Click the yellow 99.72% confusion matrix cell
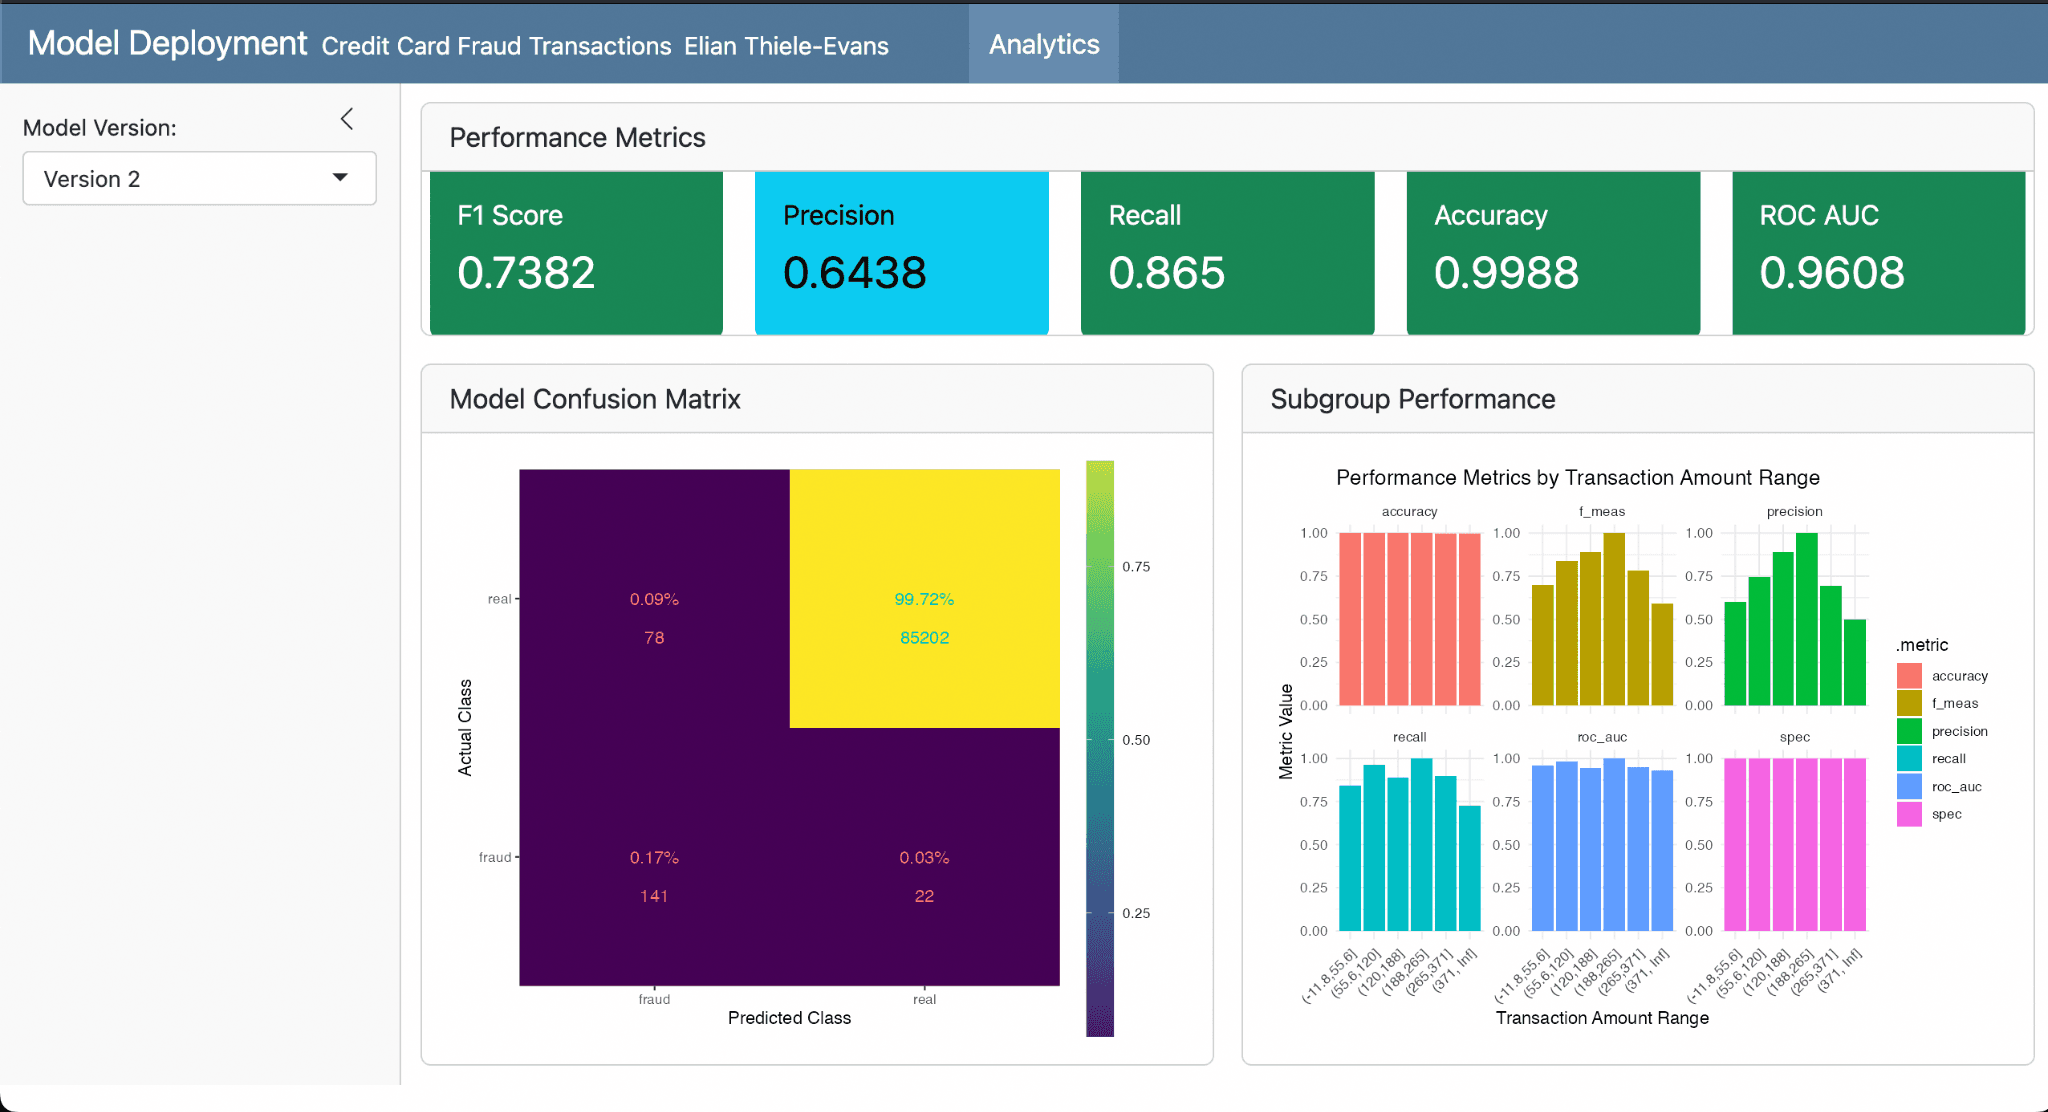This screenshot has height=1112, width=2048. [x=924, y=598]
